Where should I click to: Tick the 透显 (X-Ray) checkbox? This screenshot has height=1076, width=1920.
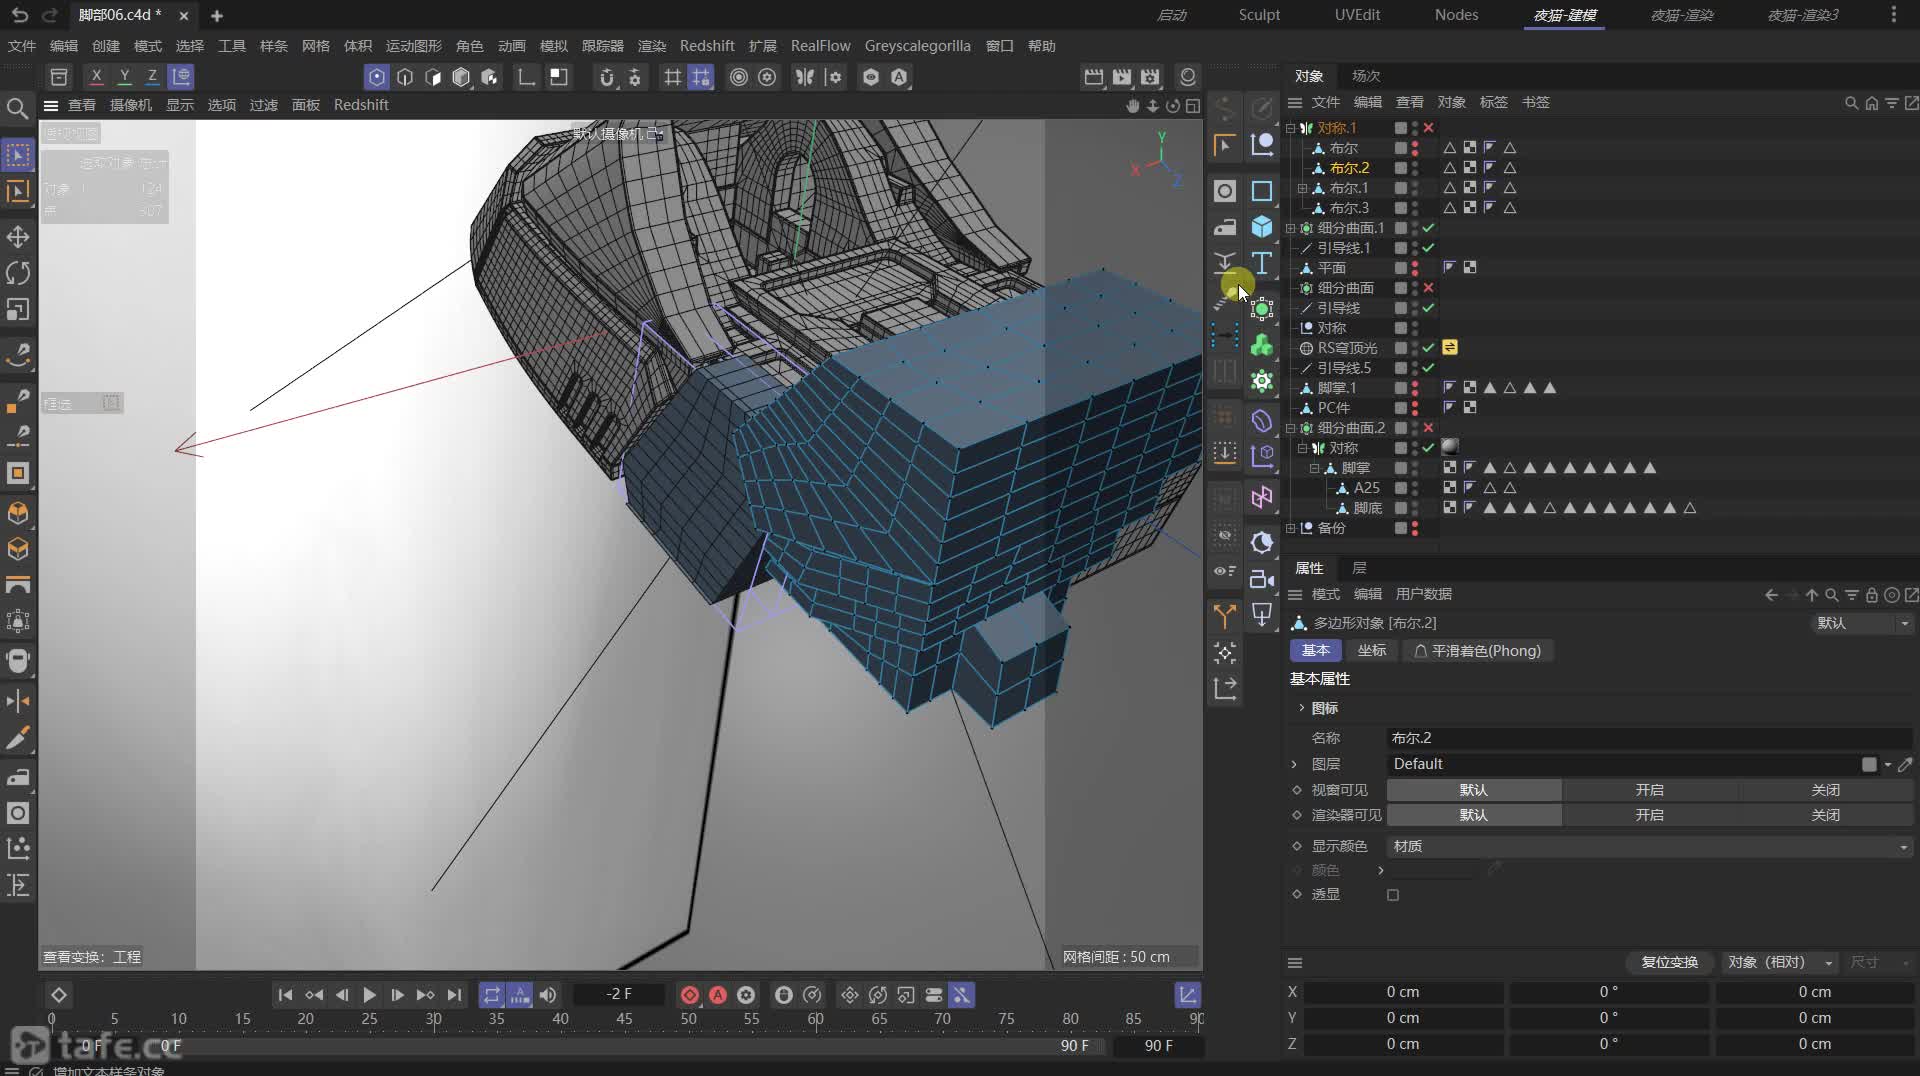(1393, 895)
